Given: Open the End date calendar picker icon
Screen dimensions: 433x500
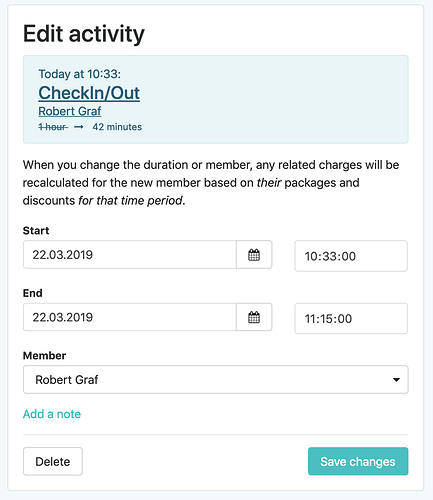Looking at the screenshot, I should point(254,317).
